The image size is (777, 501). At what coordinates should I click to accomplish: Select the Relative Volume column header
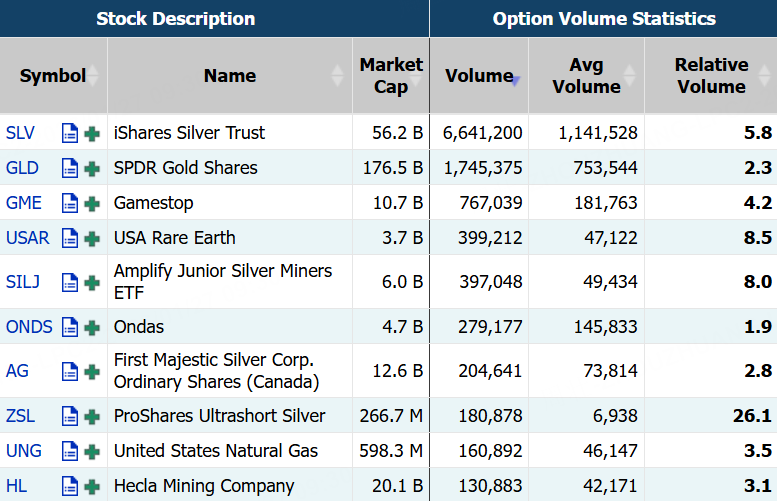(711, 76)
